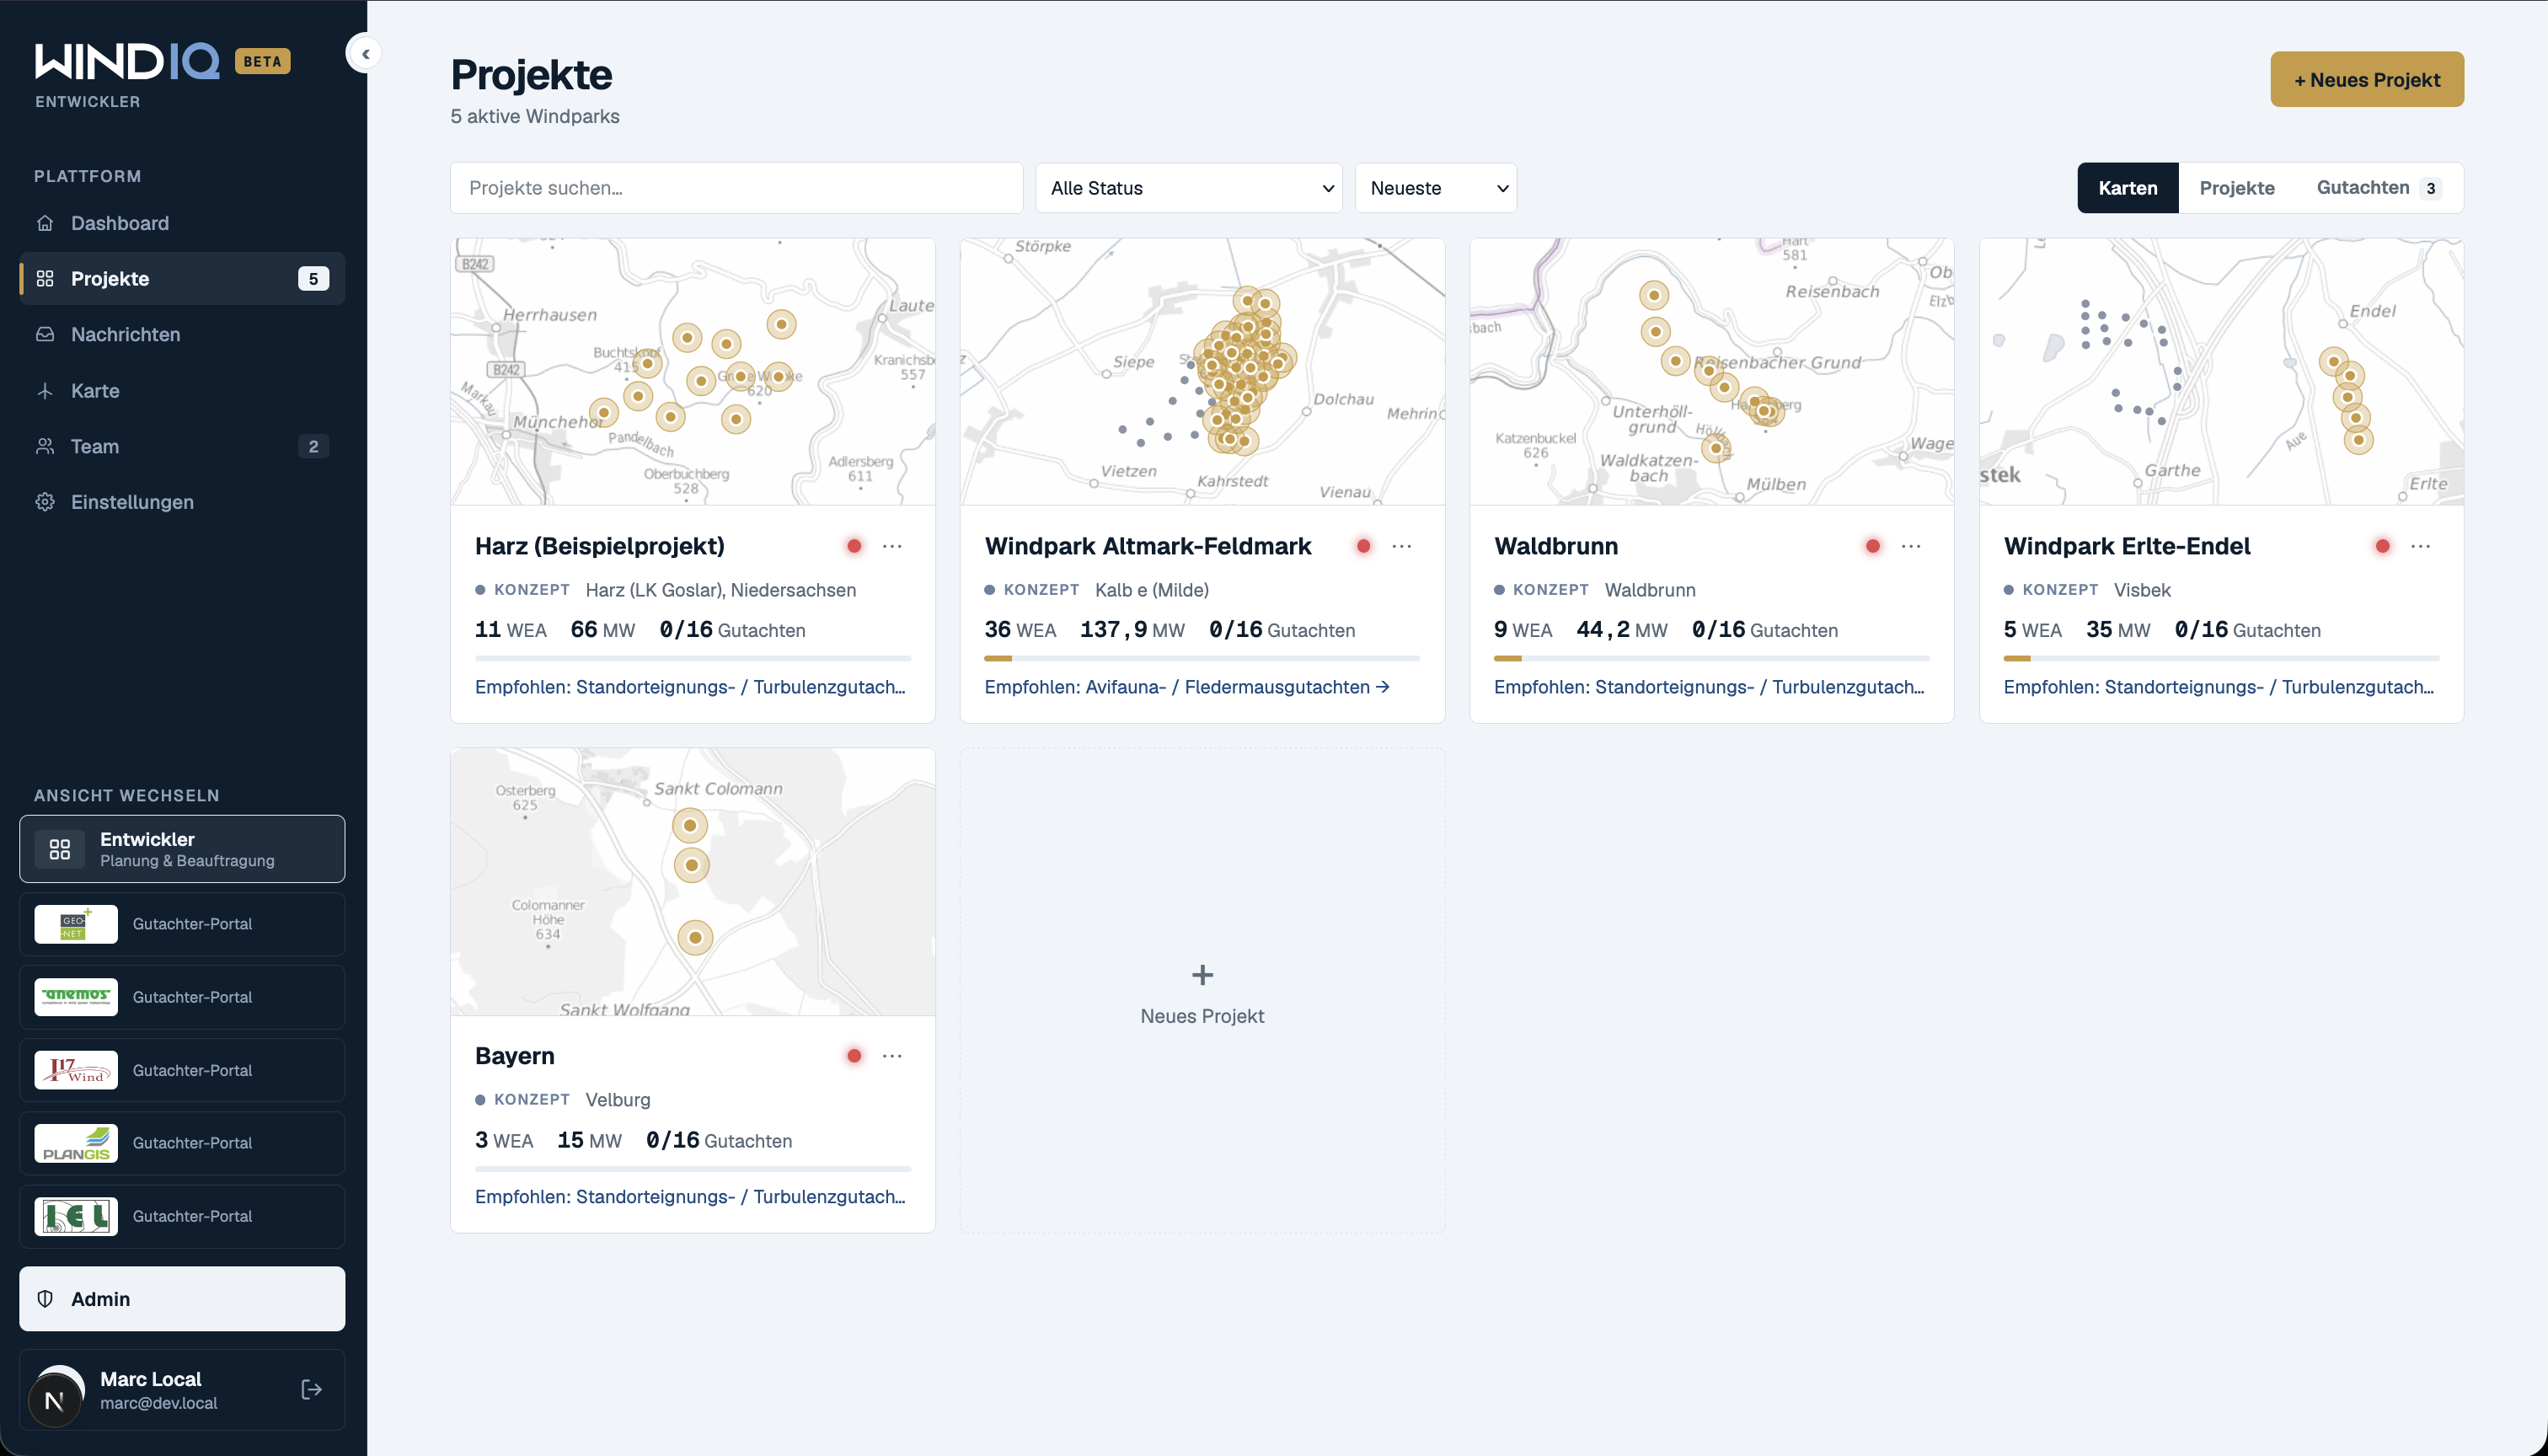The height and width of the screenshot is (1456, 2548).
Task: Click the red status dot on Harz card
Action: coord(854,546)
